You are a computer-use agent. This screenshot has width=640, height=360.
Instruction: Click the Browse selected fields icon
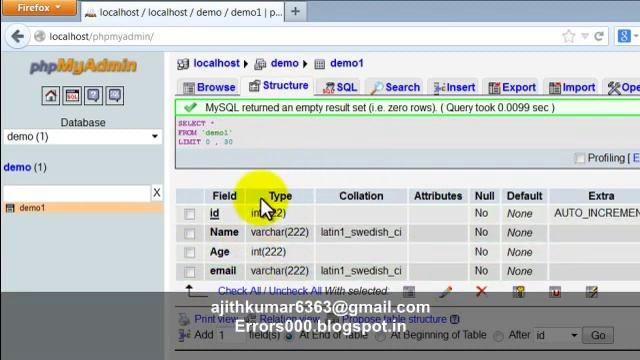(x=409, y=291)
